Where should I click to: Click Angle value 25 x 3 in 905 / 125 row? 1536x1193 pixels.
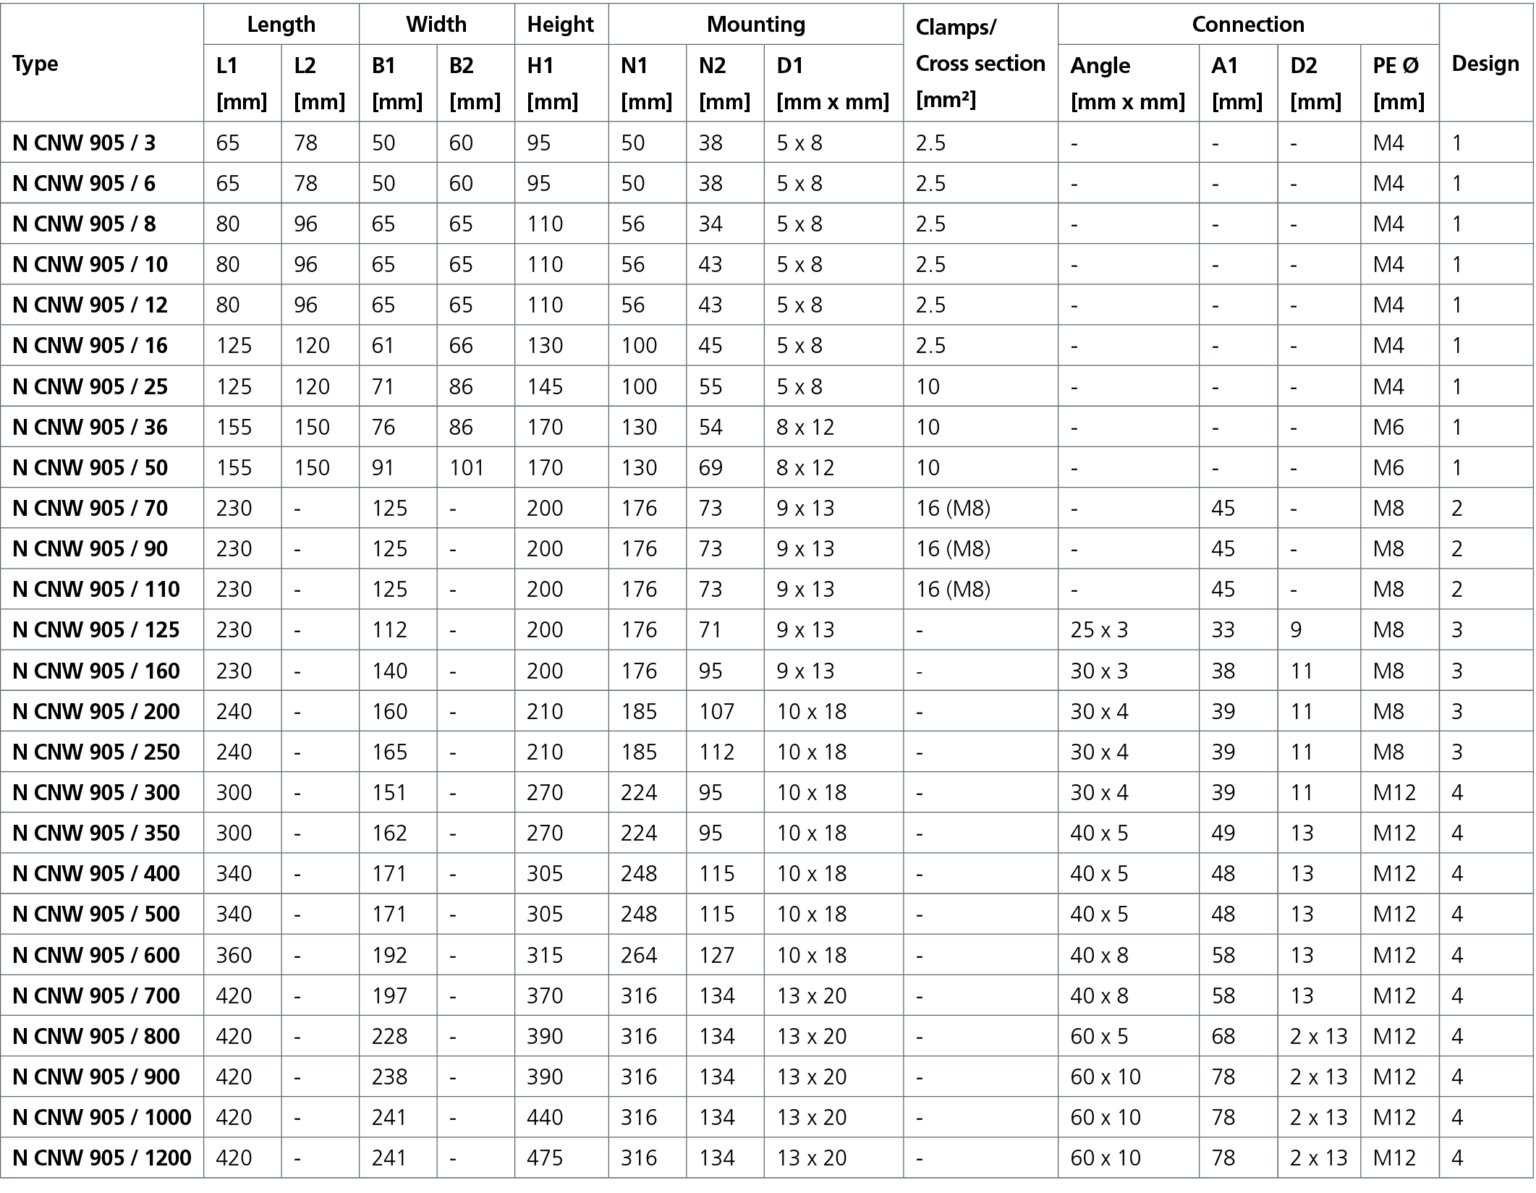click(1099, 630)
